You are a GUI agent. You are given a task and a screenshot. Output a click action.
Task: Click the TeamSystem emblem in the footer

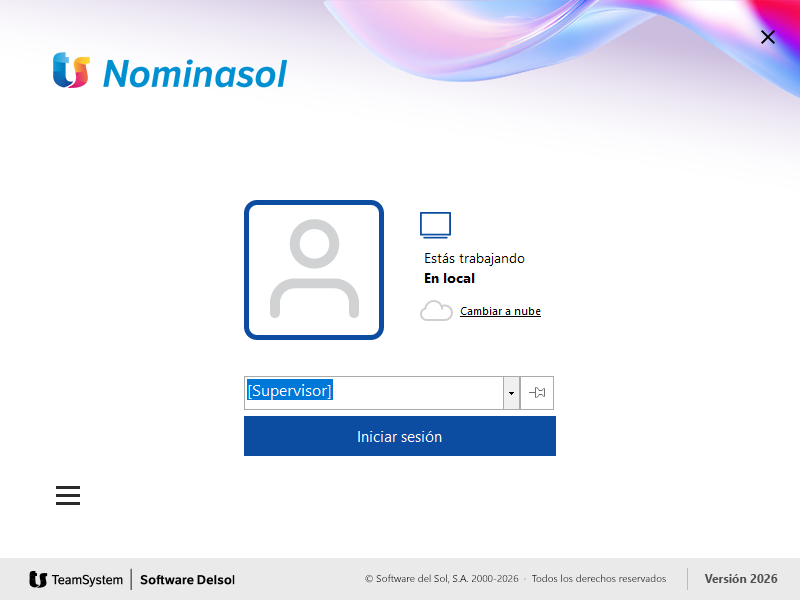[x=38, y=580]
